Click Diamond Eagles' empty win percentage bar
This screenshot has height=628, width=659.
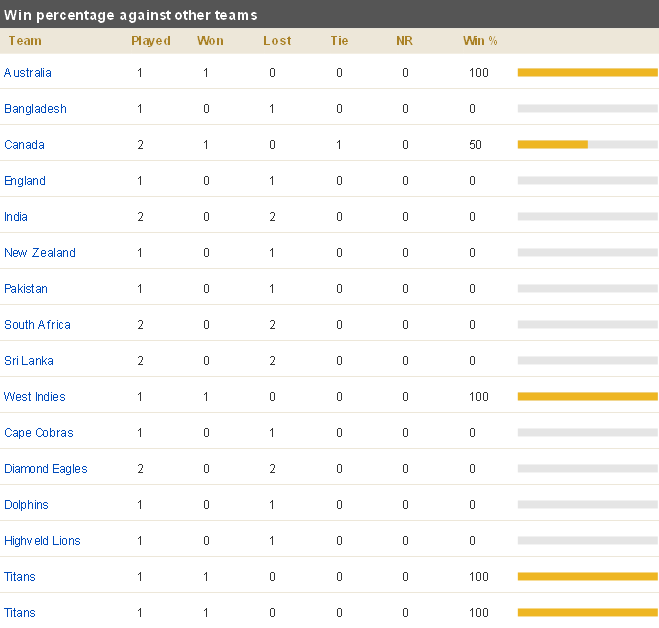tap(588, 469)
